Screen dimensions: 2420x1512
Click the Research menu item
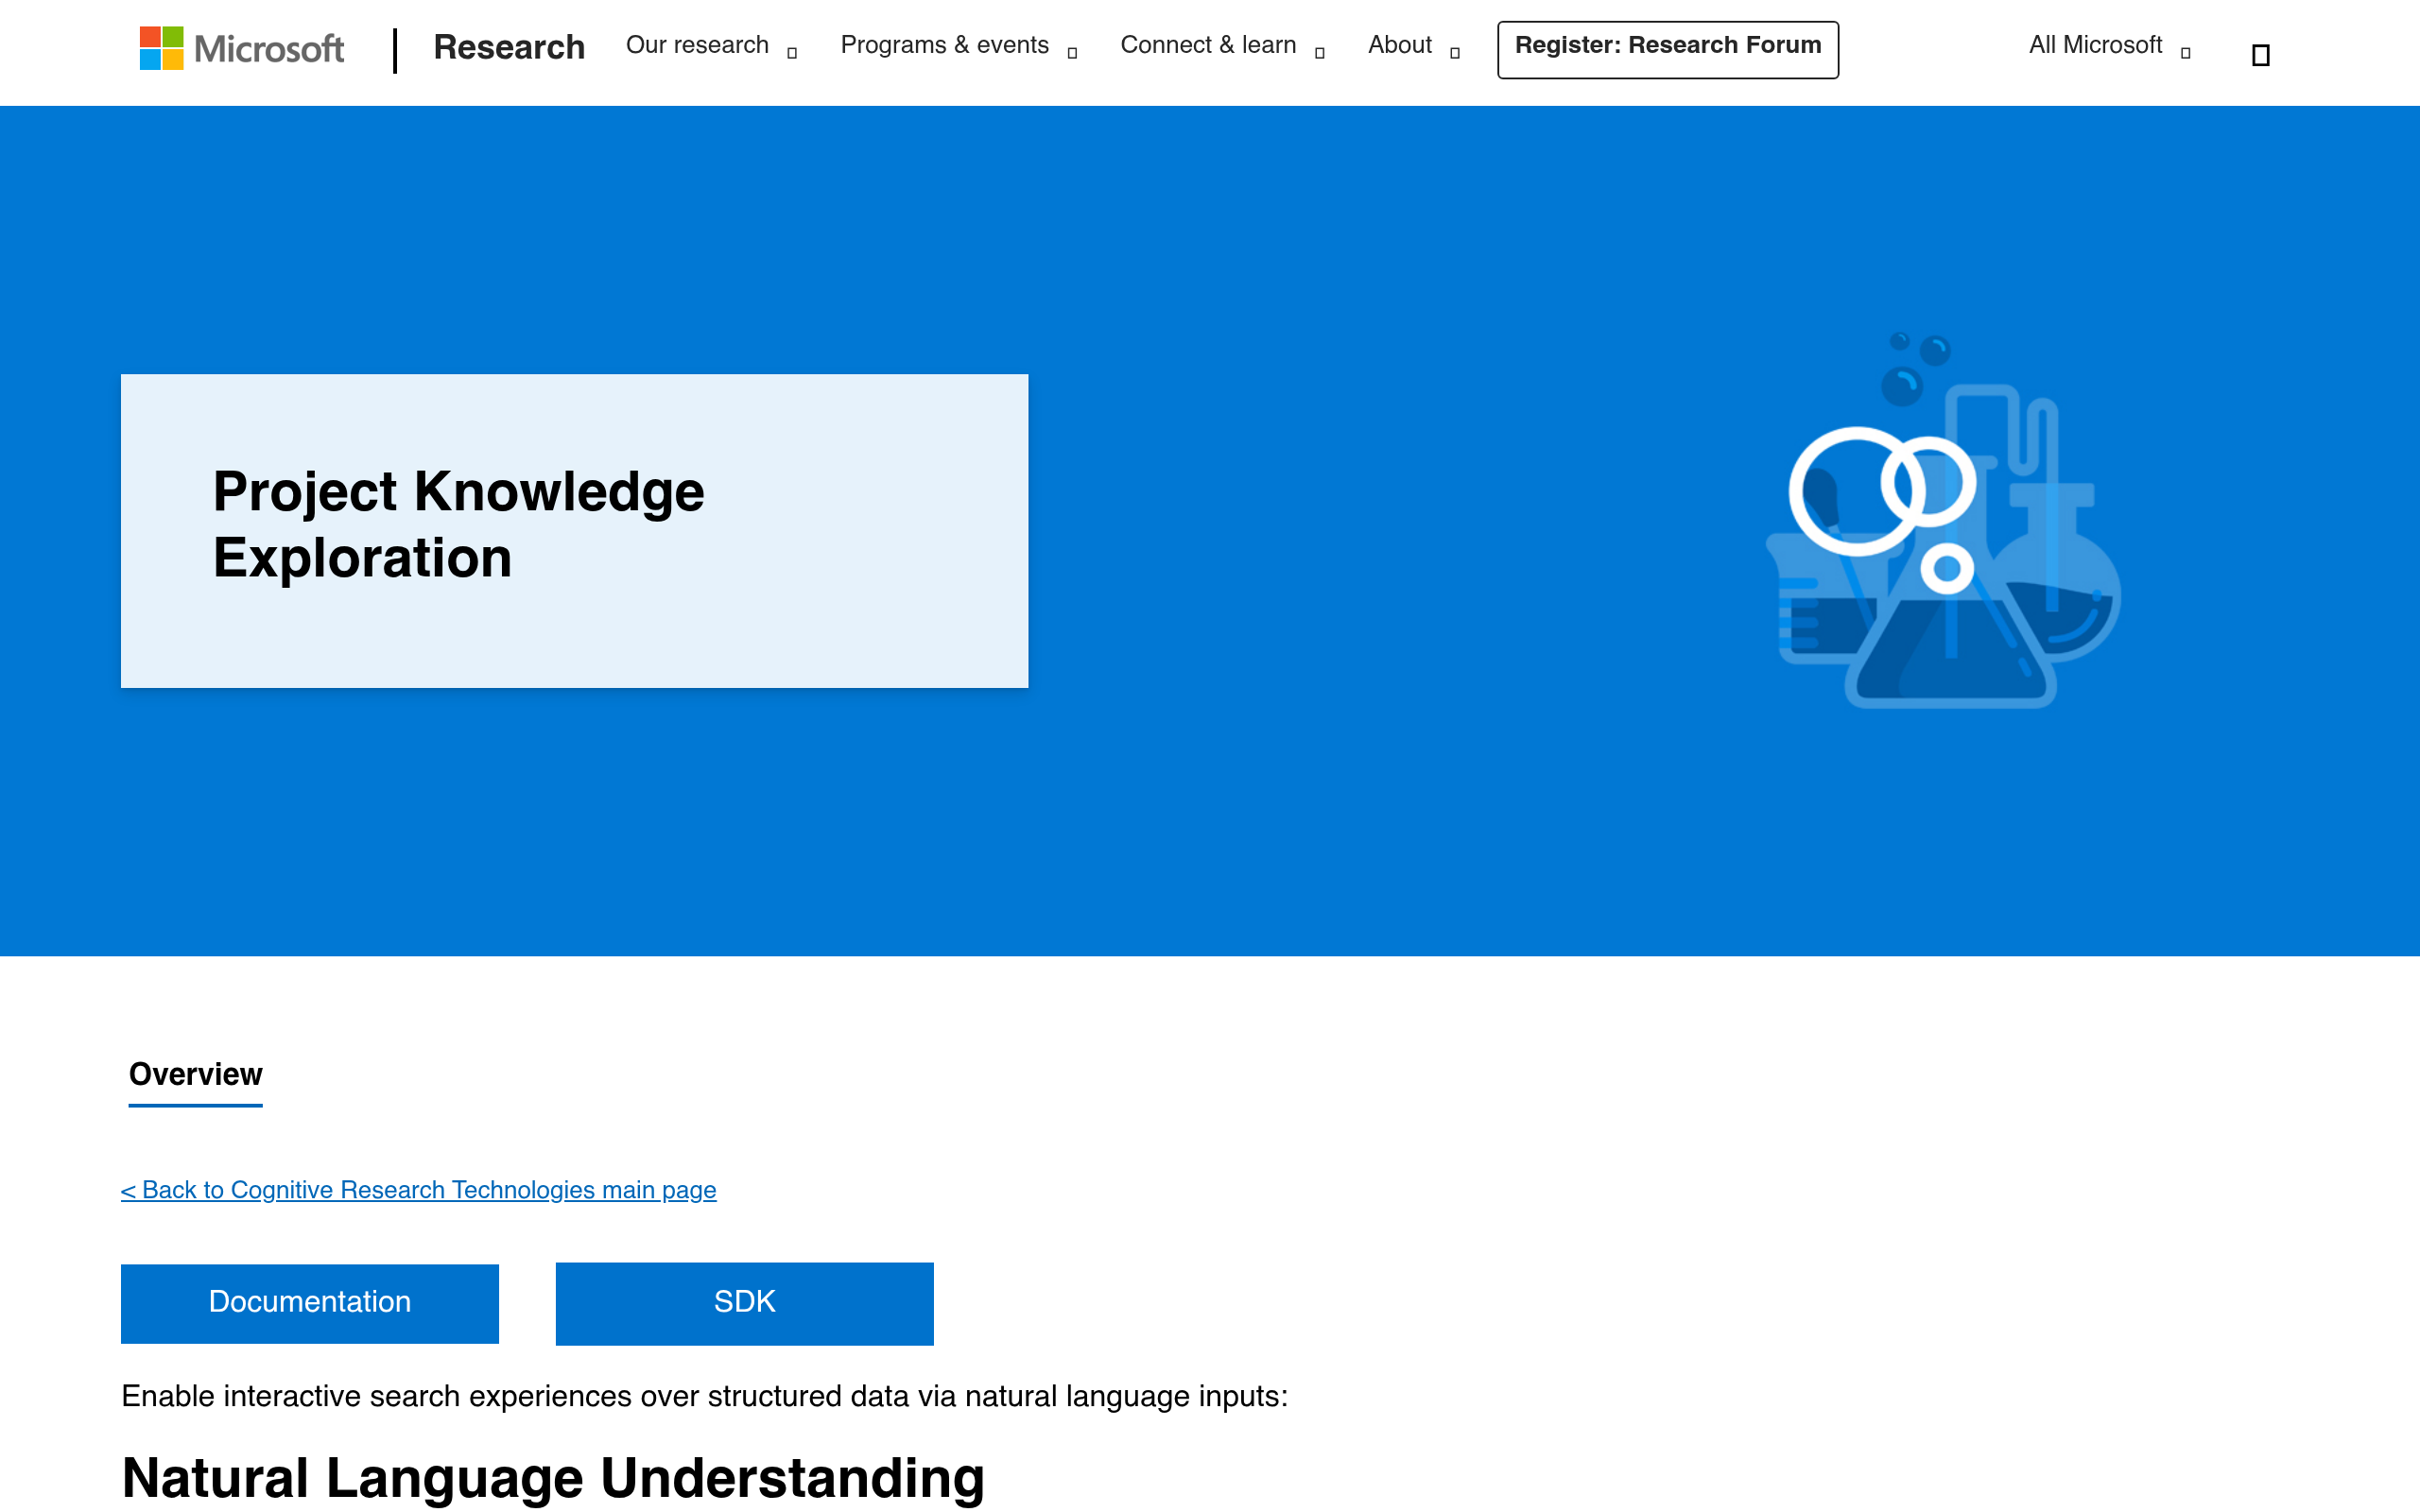pos(509,47)
